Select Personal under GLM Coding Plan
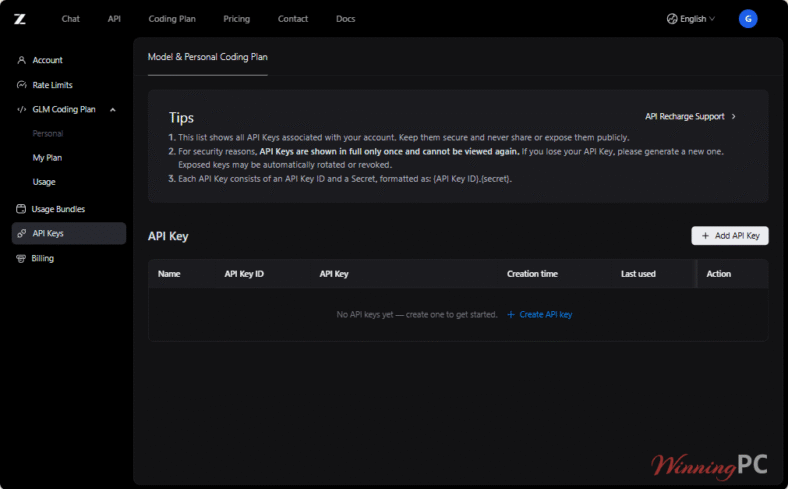The image size is (788, 489). 48,134
